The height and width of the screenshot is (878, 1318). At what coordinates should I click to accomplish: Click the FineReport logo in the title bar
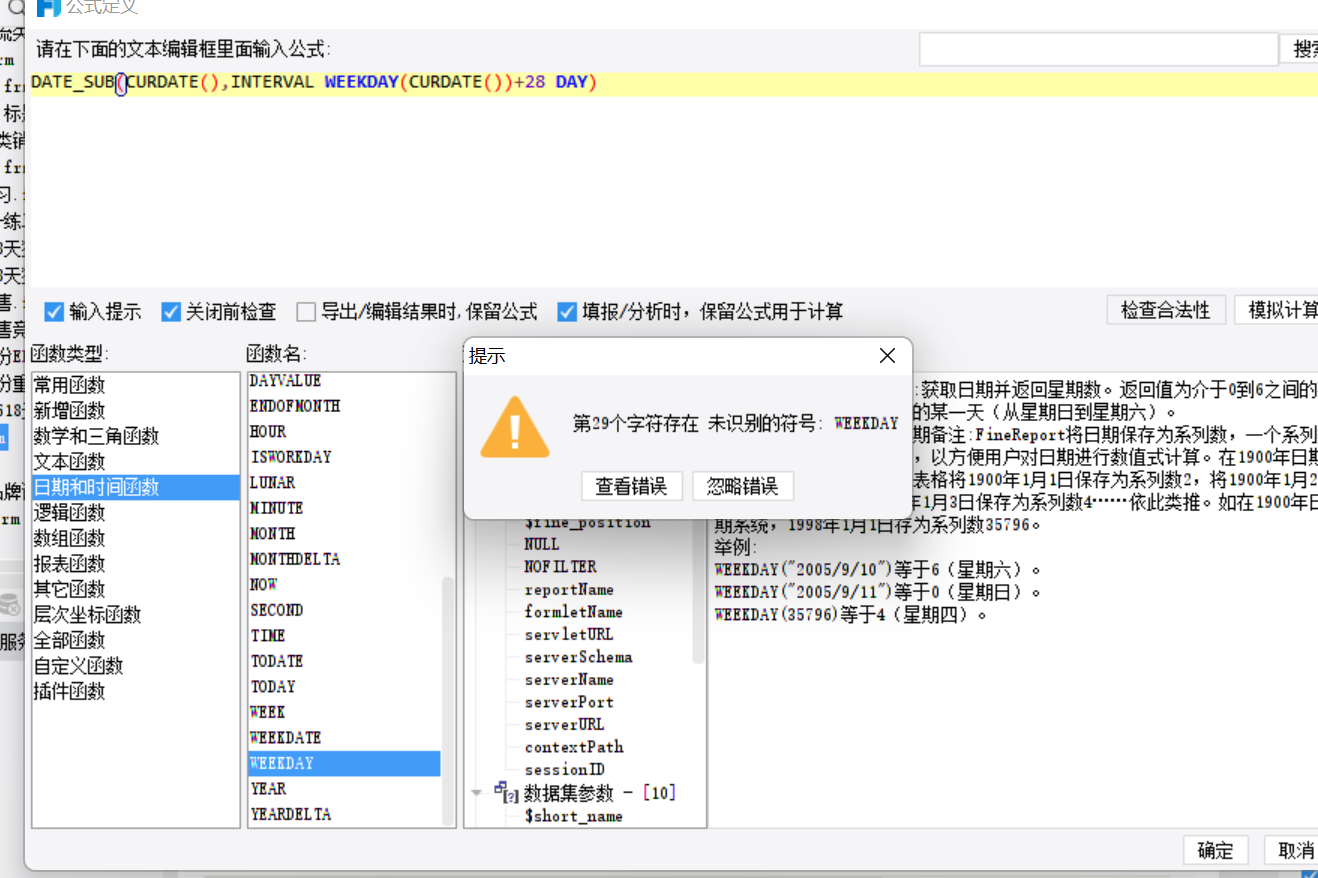pos(49,8)
